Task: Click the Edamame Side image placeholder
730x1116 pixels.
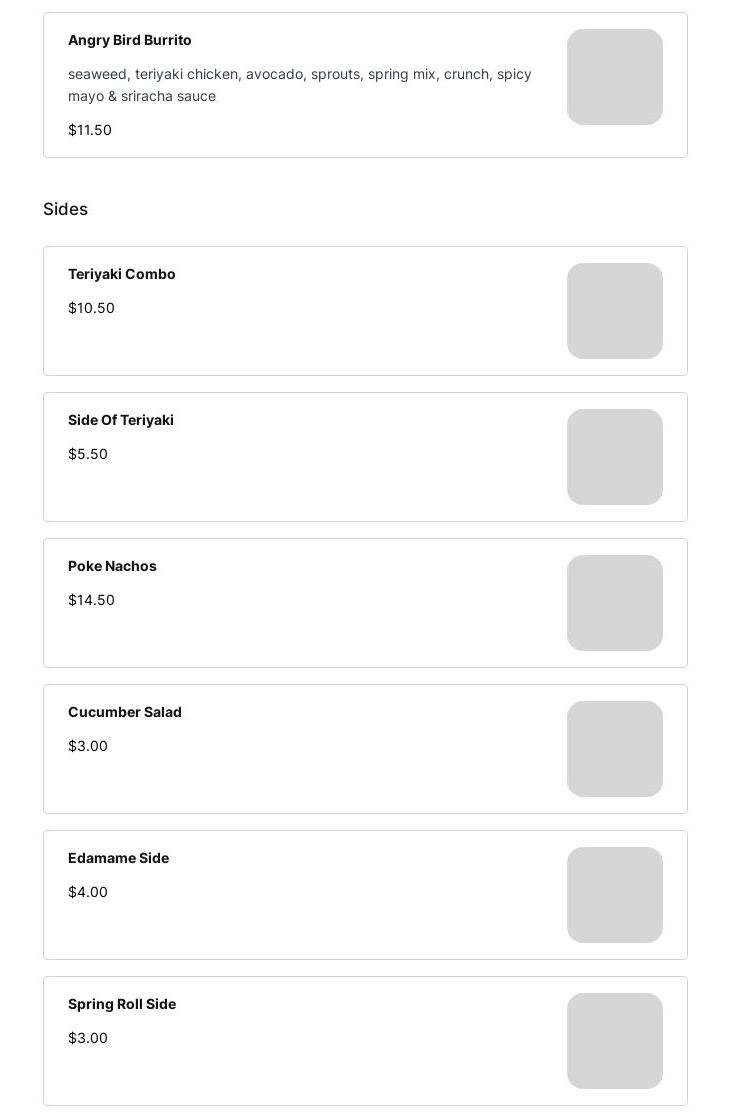Action: pos(614,895)
